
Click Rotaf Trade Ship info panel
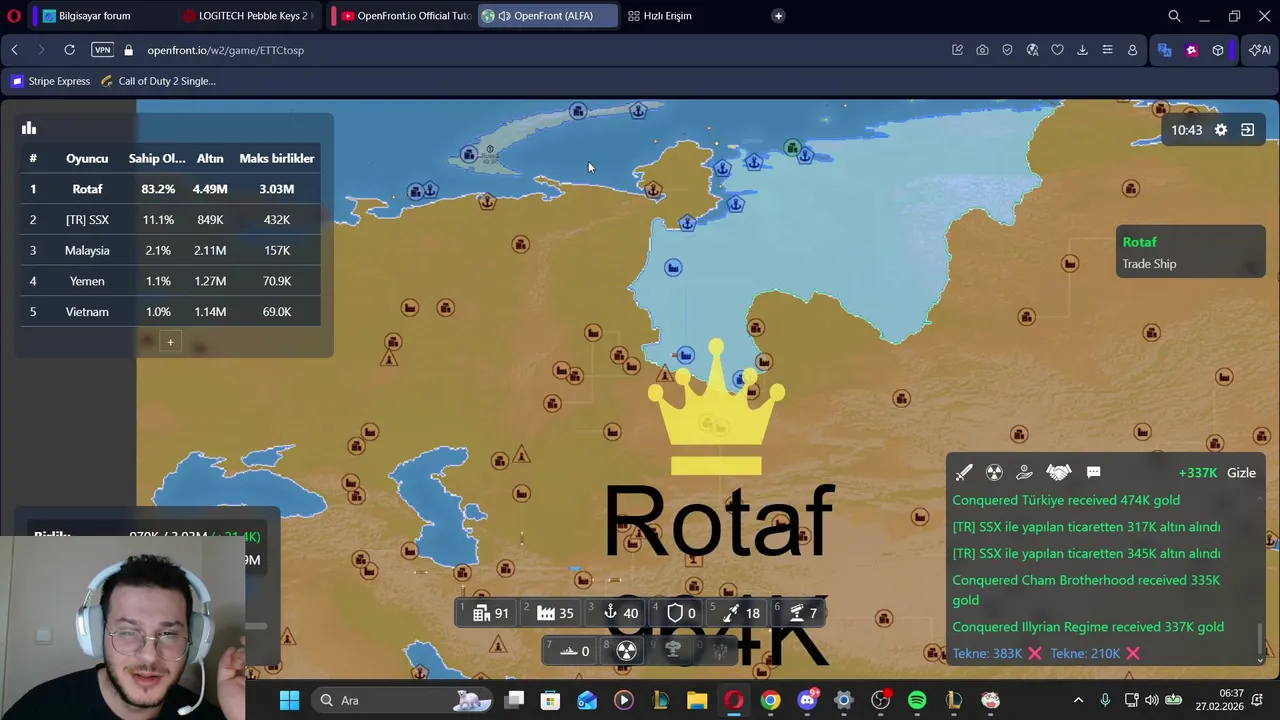coord(1190,253)
